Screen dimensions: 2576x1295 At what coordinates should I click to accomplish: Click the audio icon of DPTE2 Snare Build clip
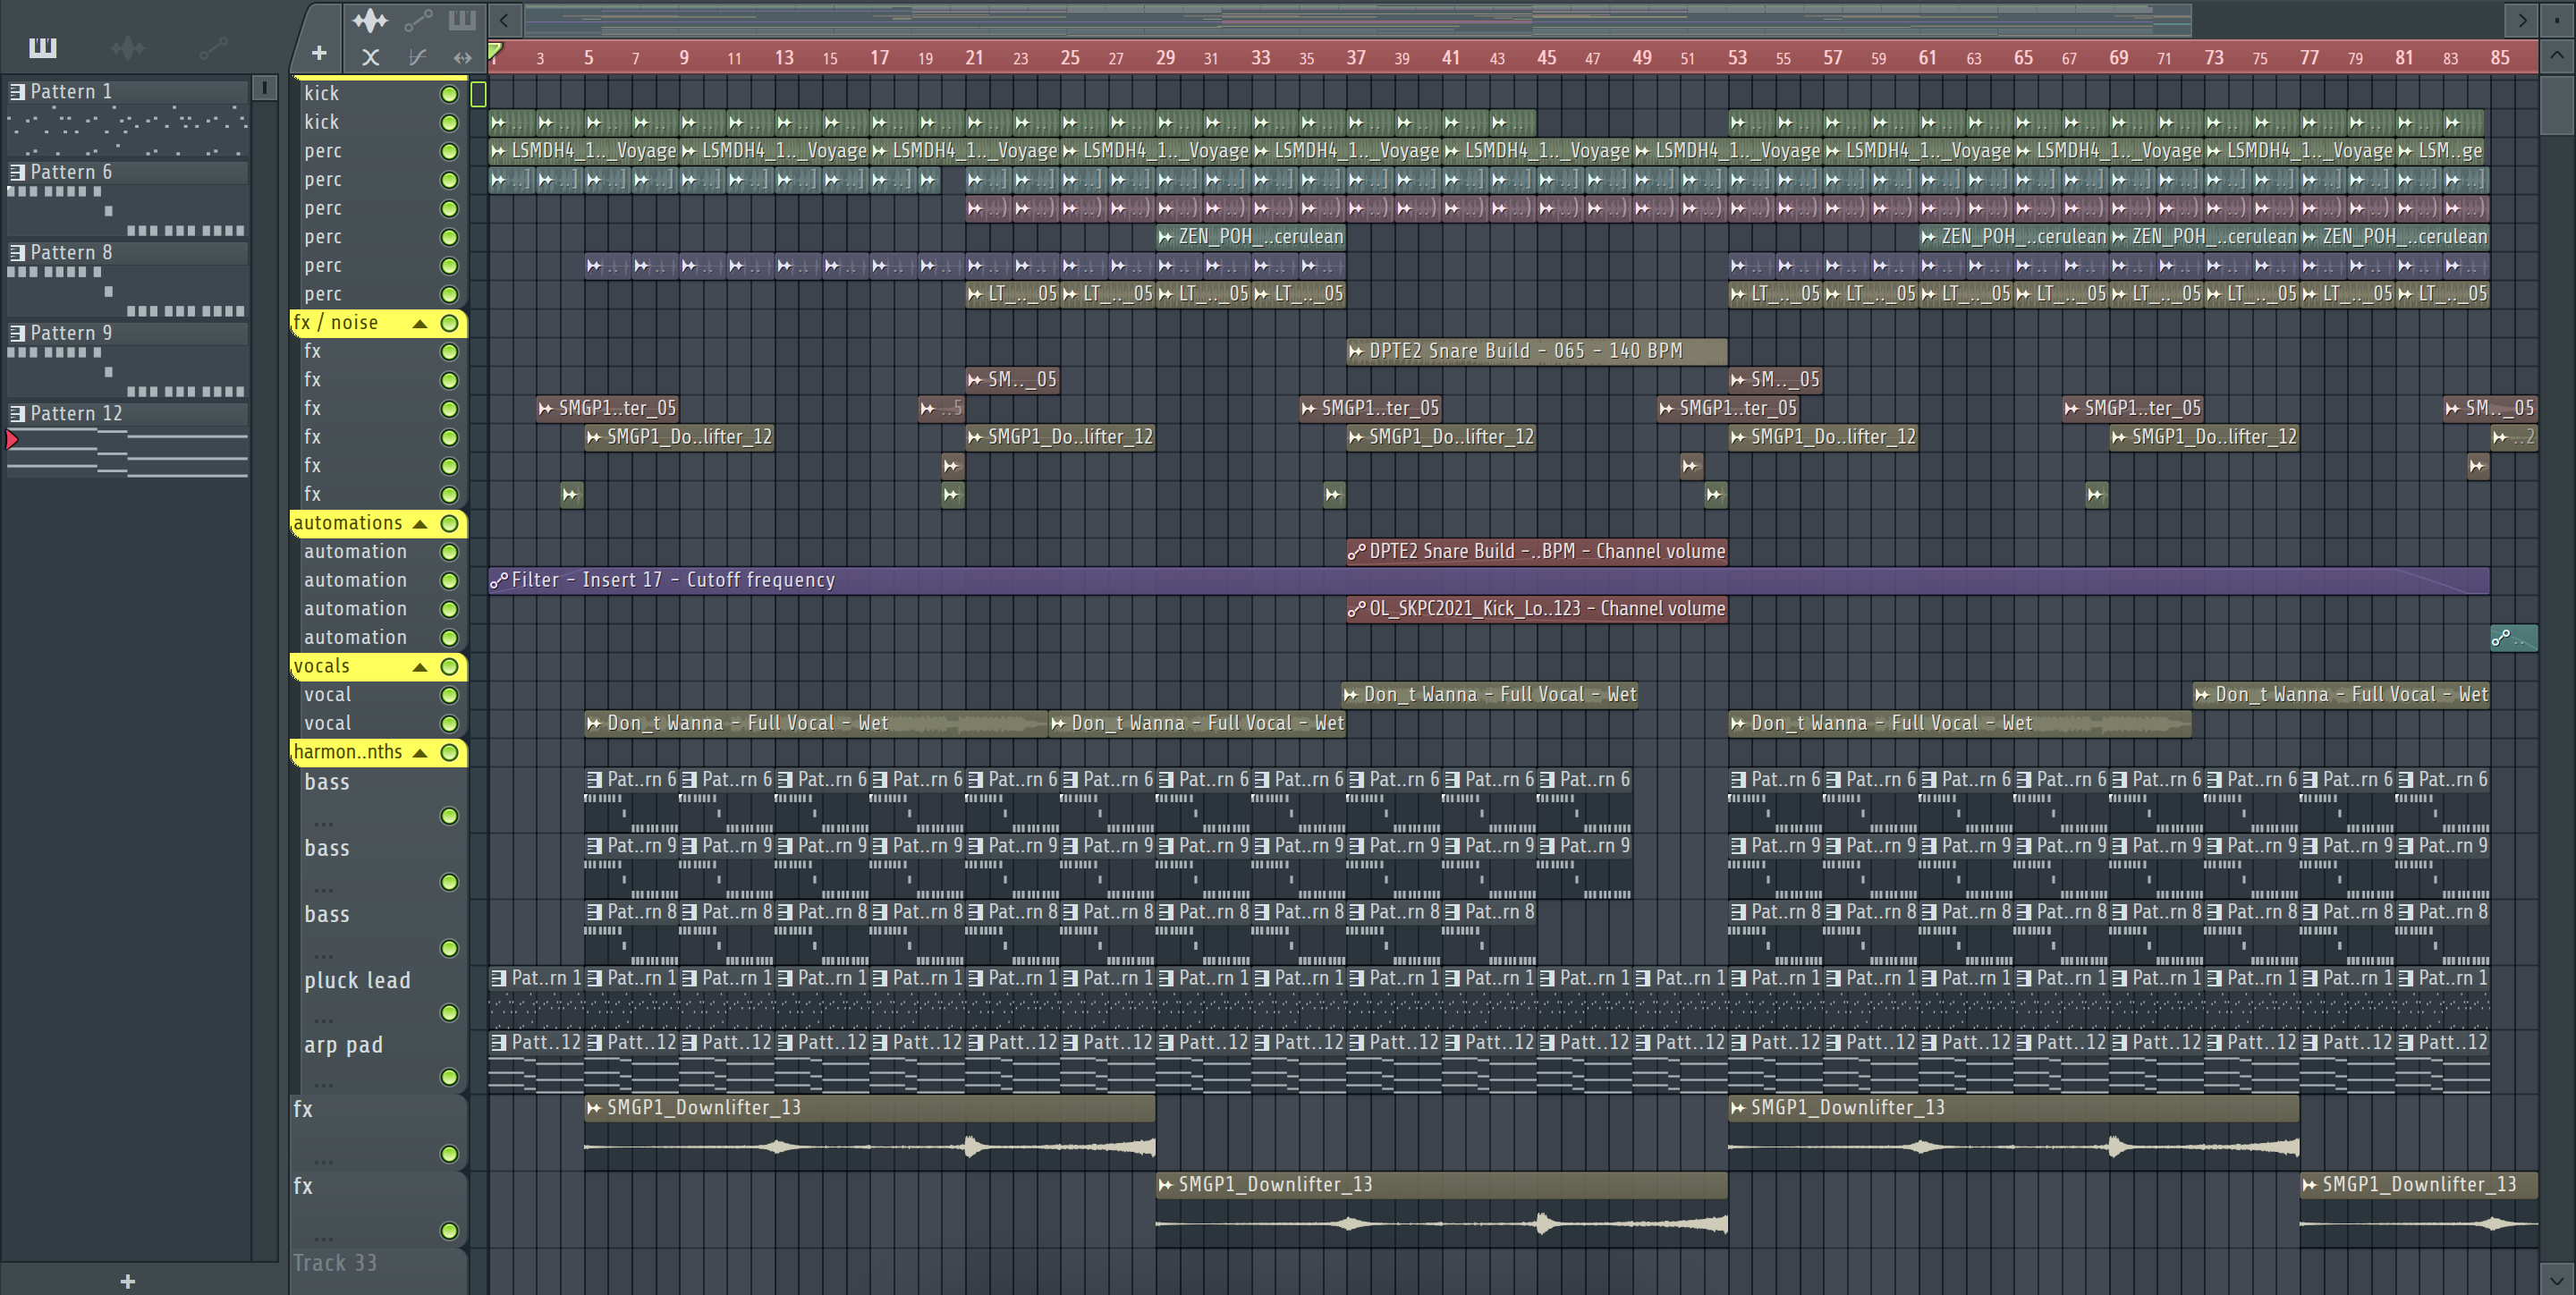click(1356, 351)
